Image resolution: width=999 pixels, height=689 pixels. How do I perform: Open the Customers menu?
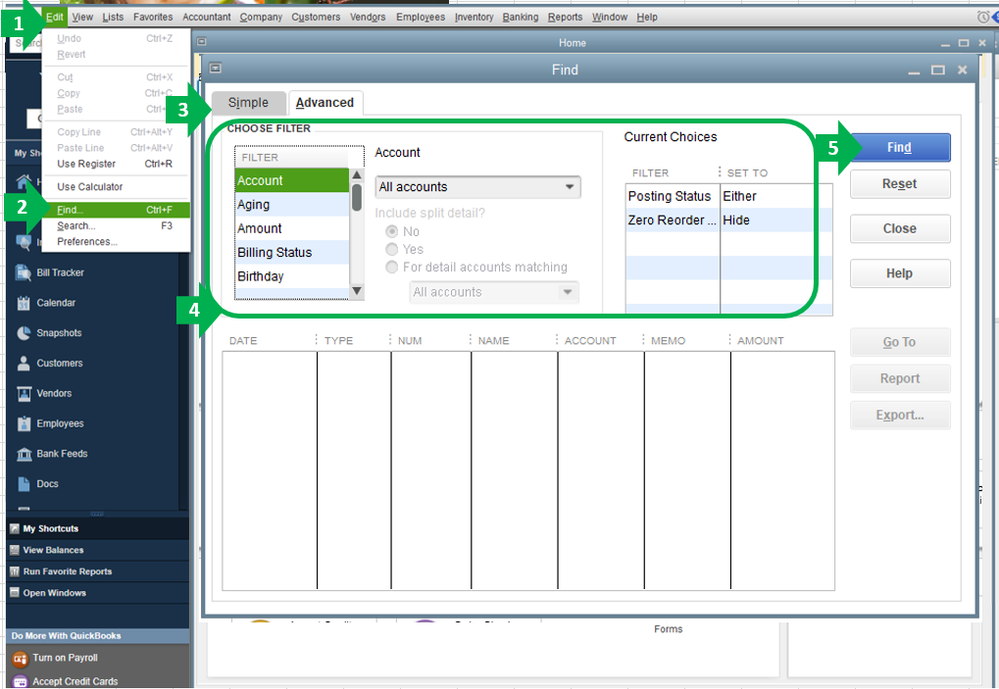pos(315,17)
